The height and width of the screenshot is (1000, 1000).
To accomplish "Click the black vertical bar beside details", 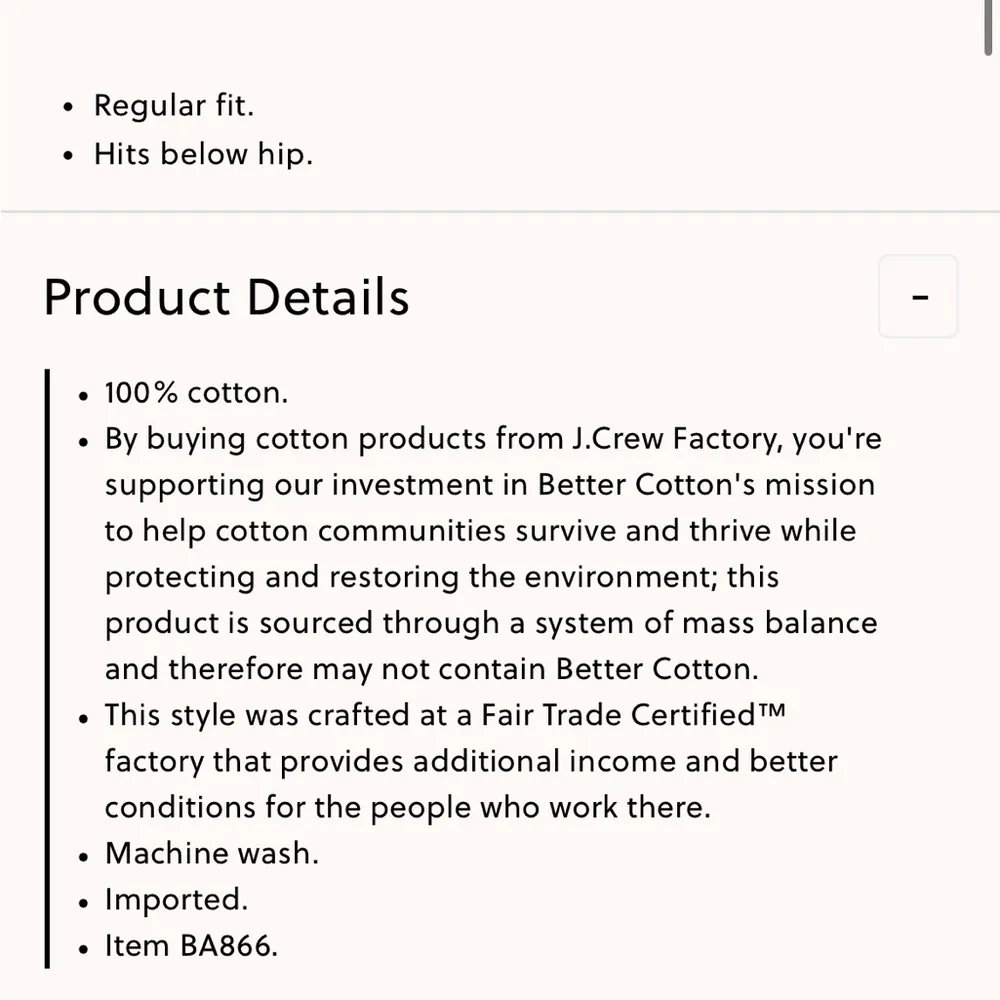I will pyautogui.click(x=47, y=668).
